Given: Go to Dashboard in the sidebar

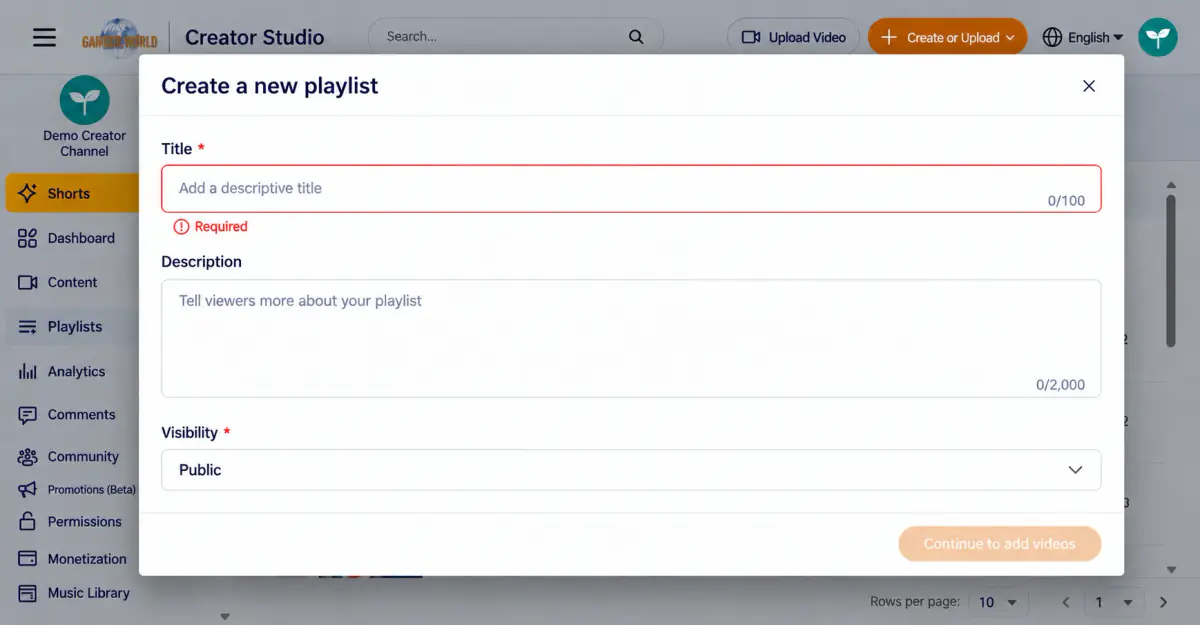Looking at the screenshot, I should click(x=72, y=238).
